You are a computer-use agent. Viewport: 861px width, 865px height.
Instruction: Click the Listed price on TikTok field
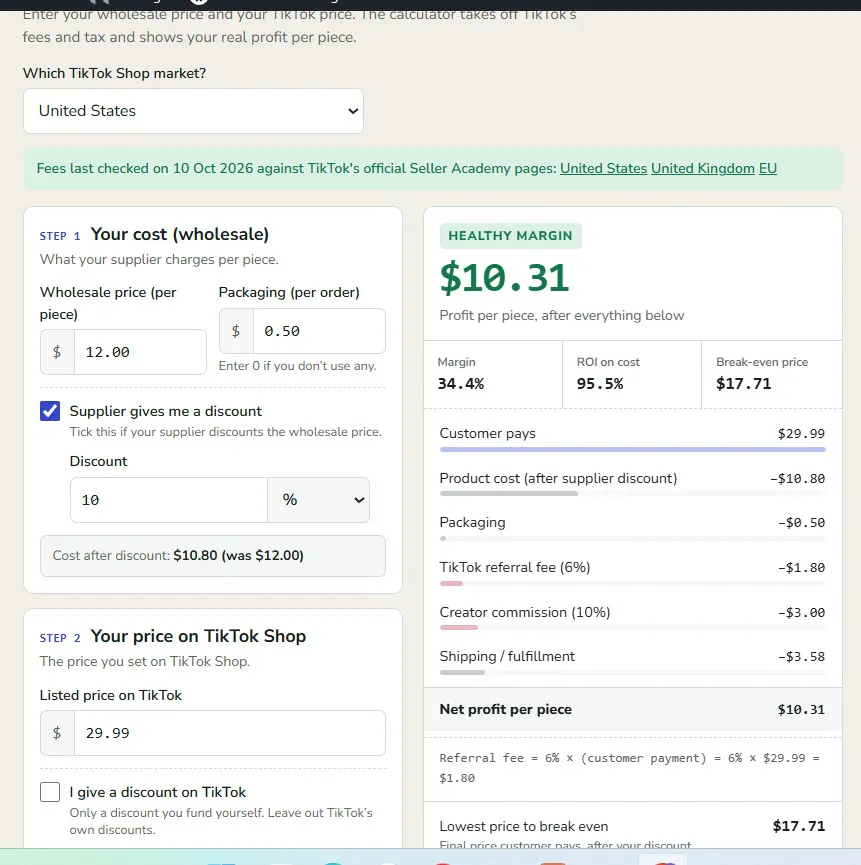(x=229, y=733)
